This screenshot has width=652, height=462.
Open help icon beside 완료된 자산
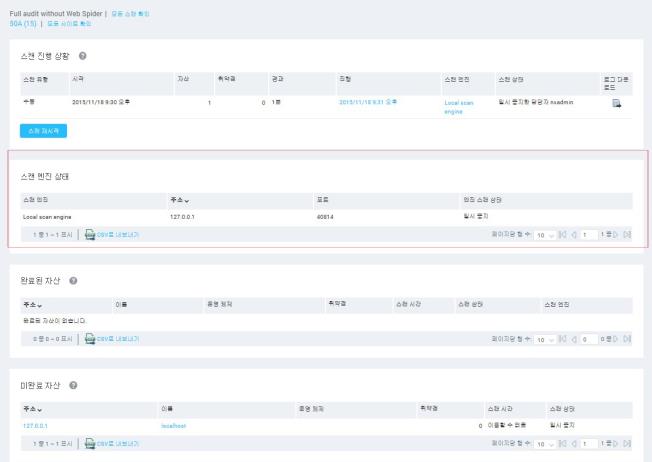[73, 279]
